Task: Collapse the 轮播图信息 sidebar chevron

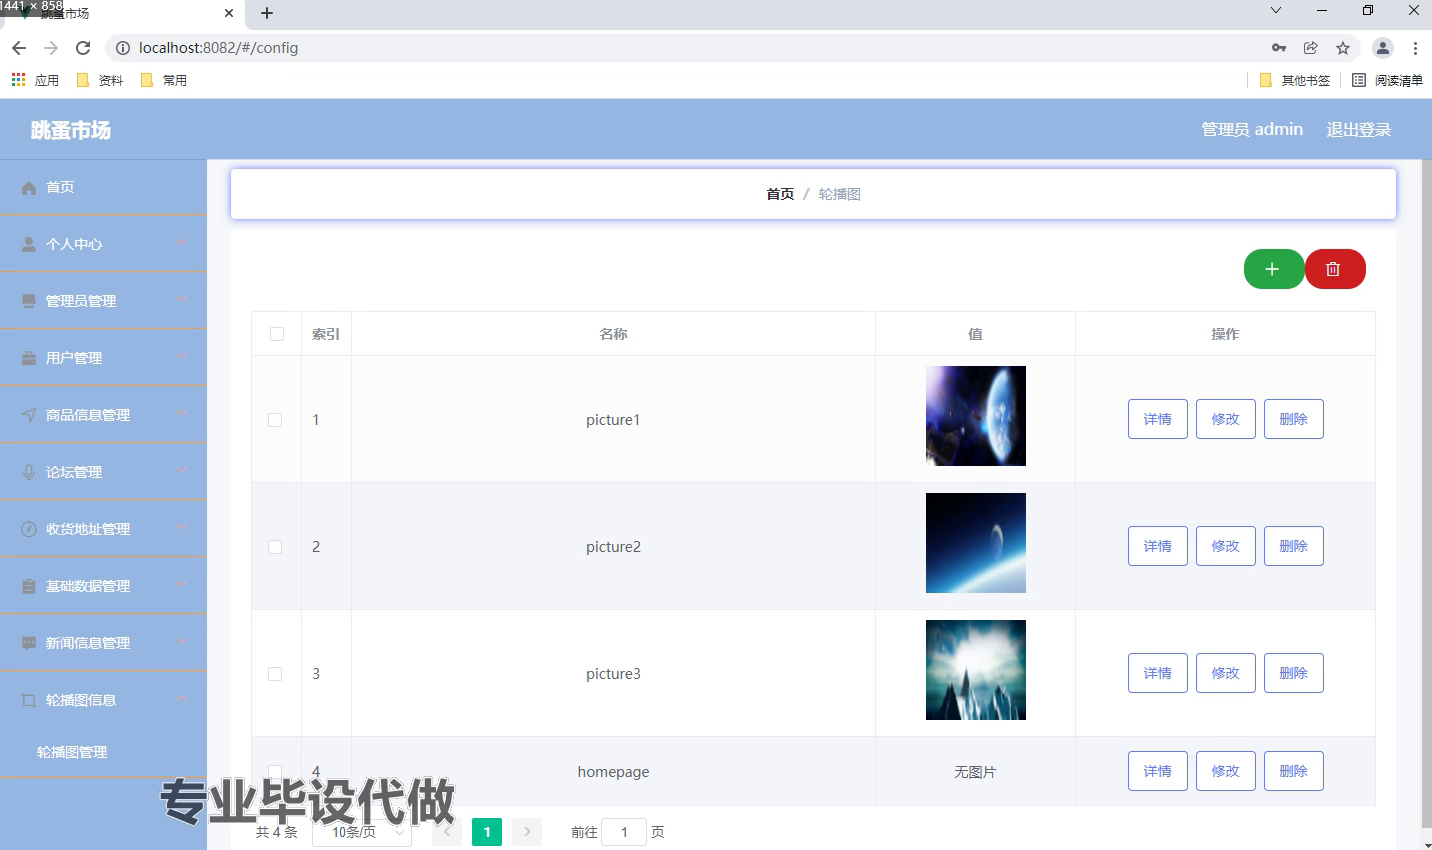Action: [181, 699]
